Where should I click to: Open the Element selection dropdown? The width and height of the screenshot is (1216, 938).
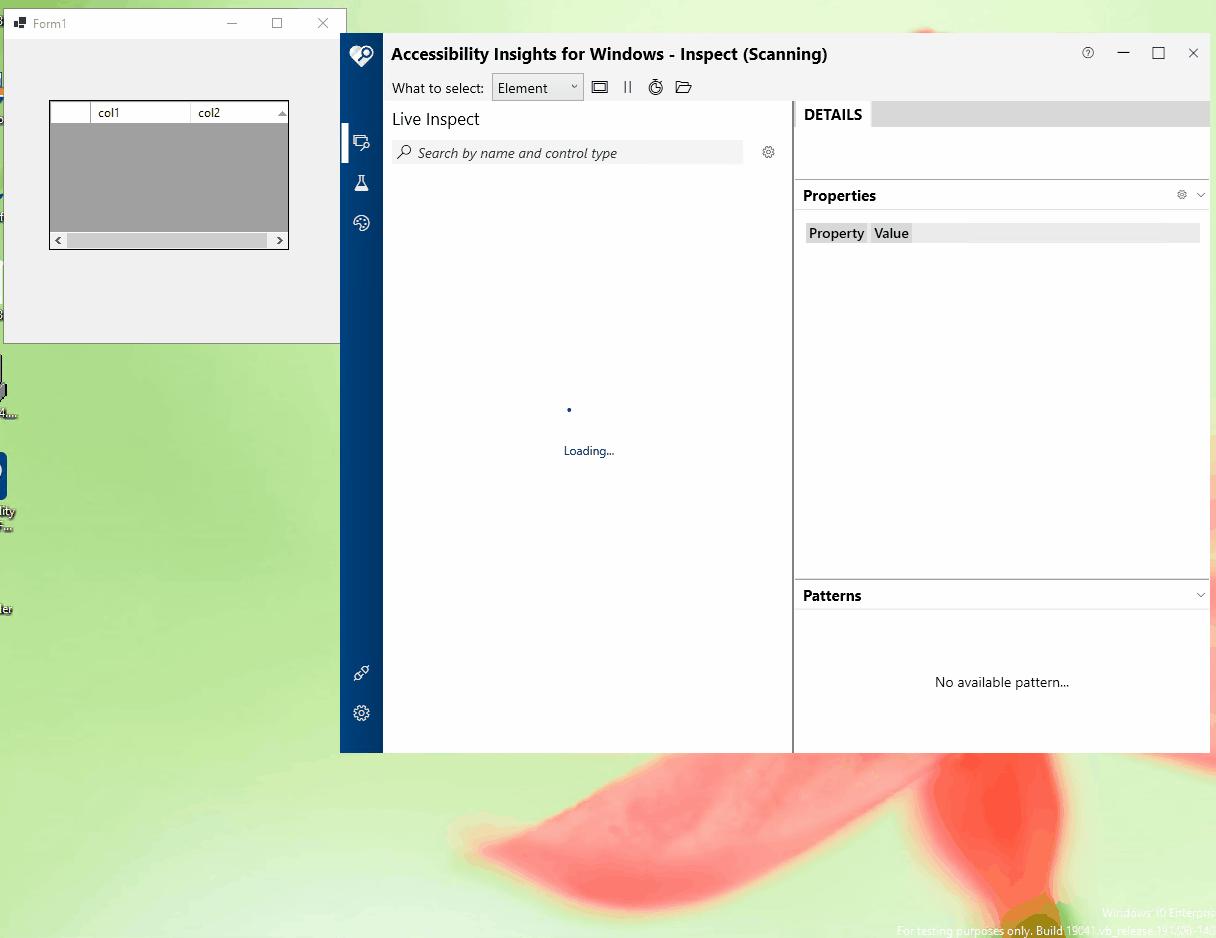coord(537,87)
